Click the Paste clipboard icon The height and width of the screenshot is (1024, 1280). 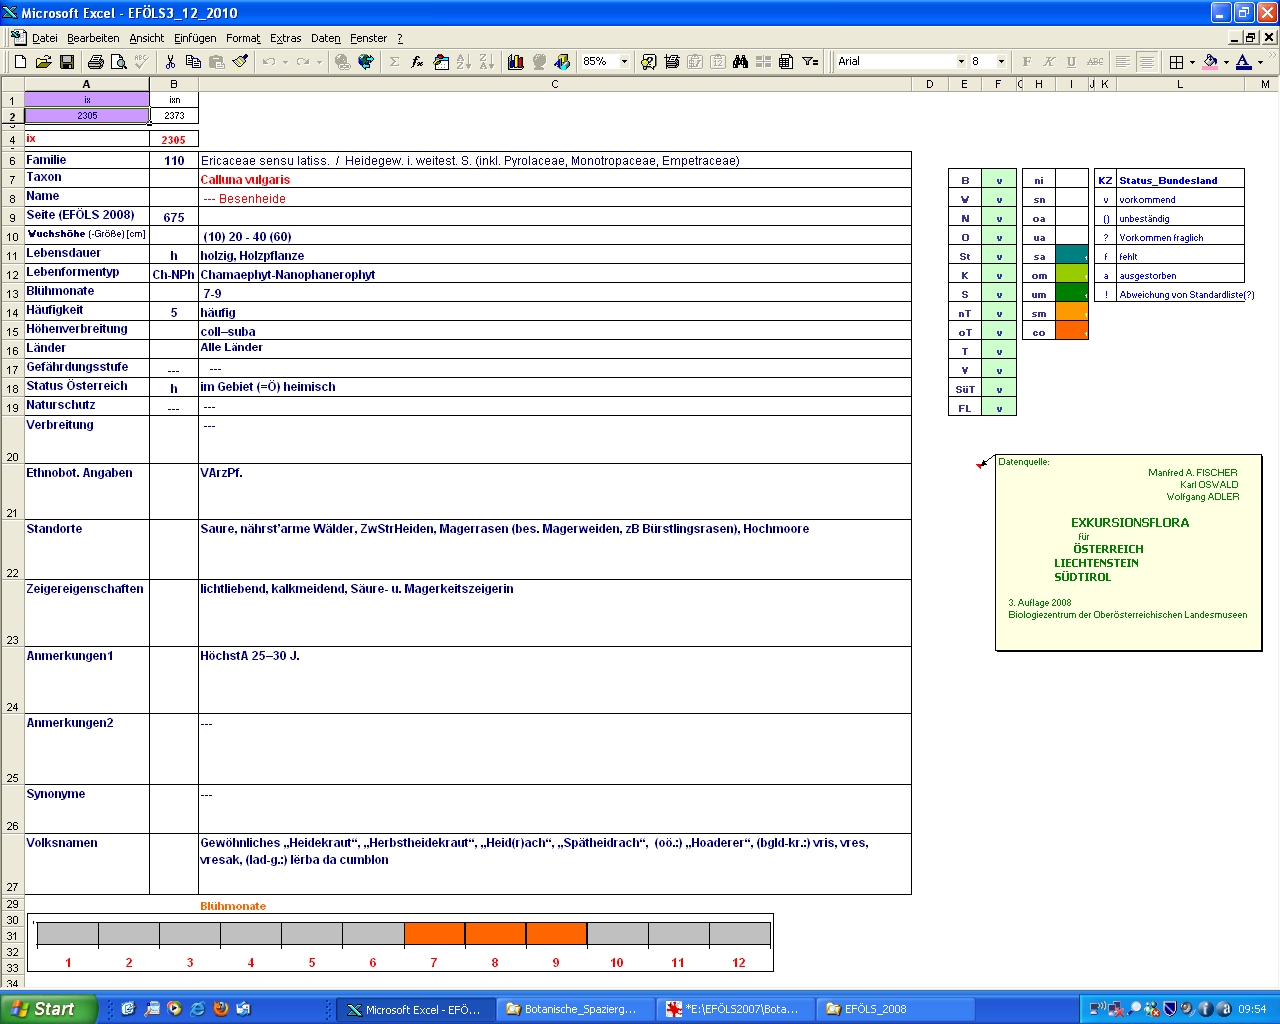point(217,62)
